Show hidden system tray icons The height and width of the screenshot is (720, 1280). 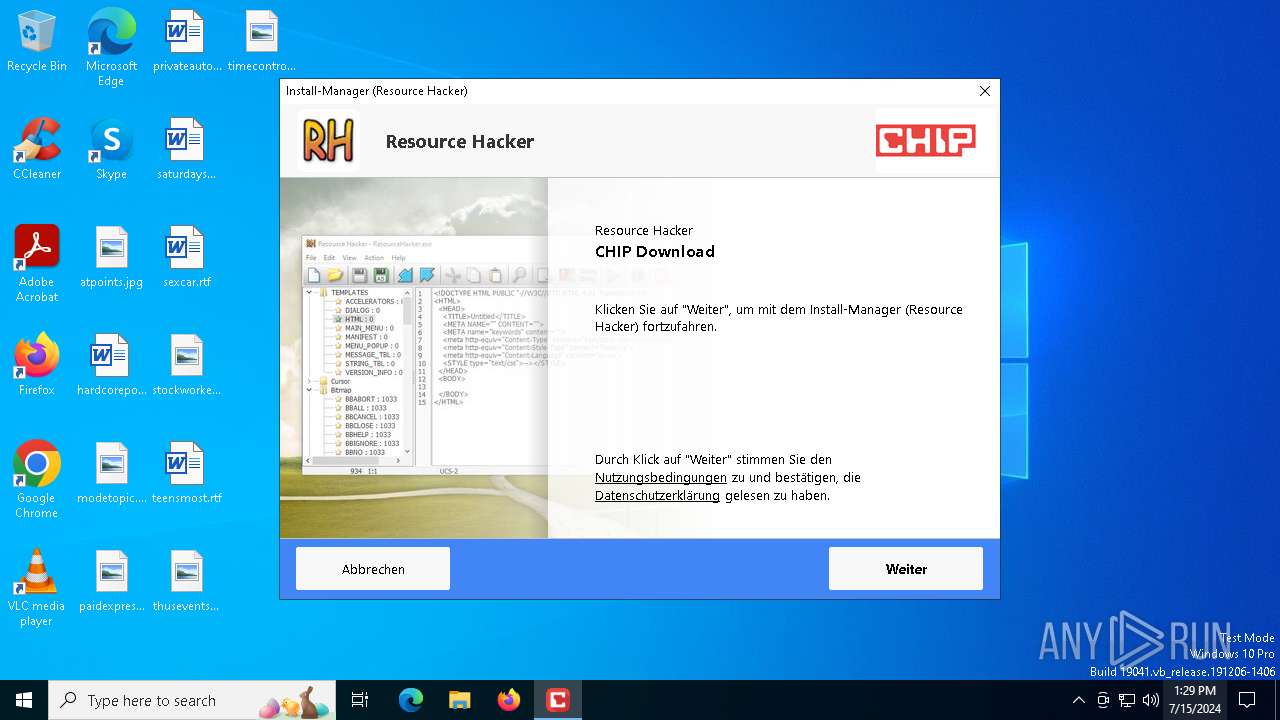(x=1078, y=700)
